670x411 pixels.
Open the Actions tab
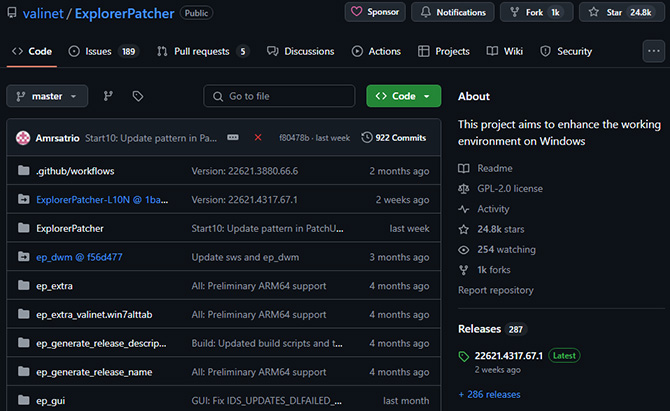tap(376, 51)
